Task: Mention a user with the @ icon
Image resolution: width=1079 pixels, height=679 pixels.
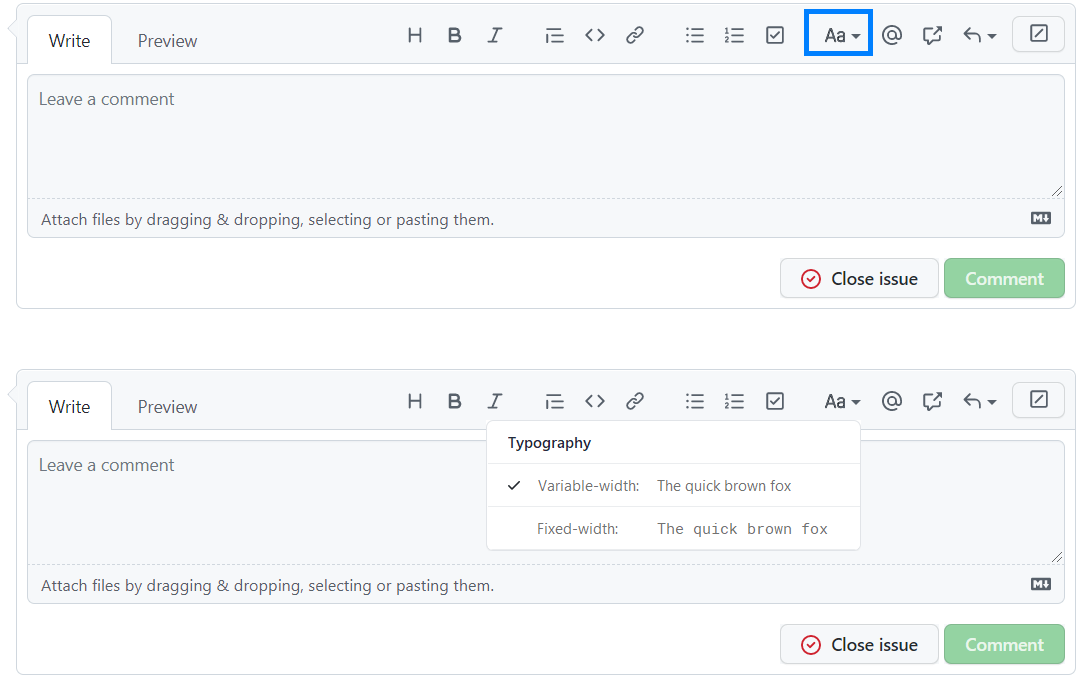Action: click(892, 34)
